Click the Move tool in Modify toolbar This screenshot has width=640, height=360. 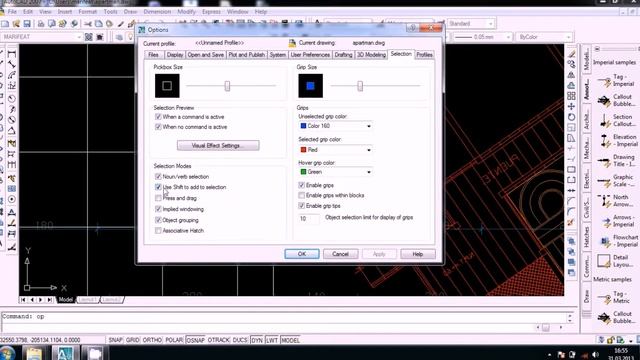coord(571,107)
